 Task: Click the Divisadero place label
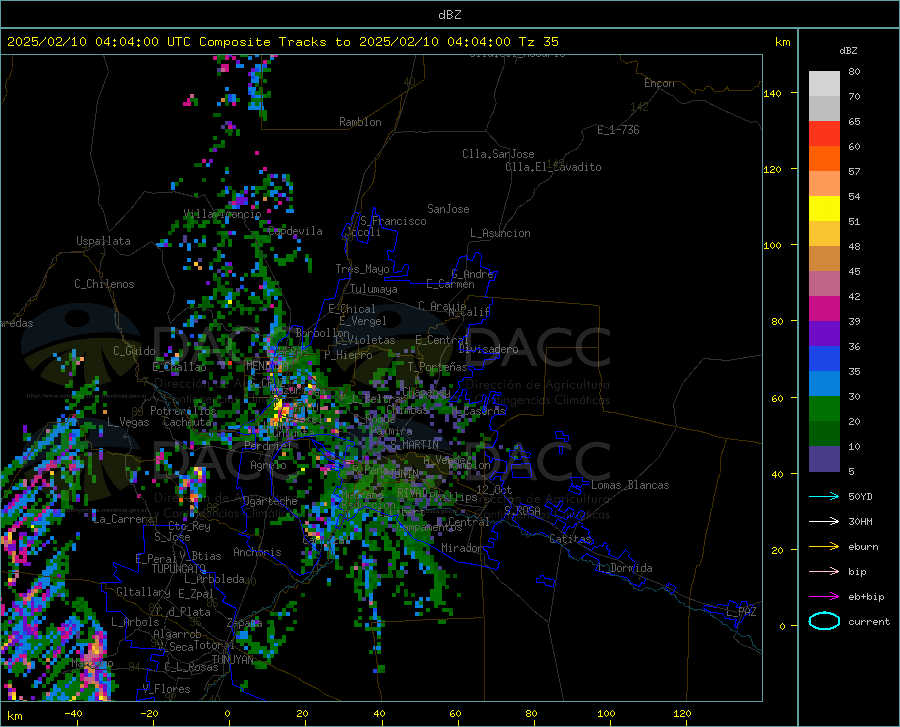tap(488, 349)
